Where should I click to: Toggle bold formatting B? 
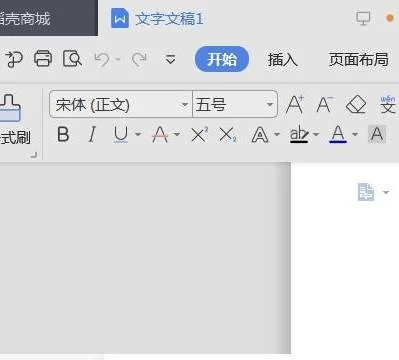[63, 134]
